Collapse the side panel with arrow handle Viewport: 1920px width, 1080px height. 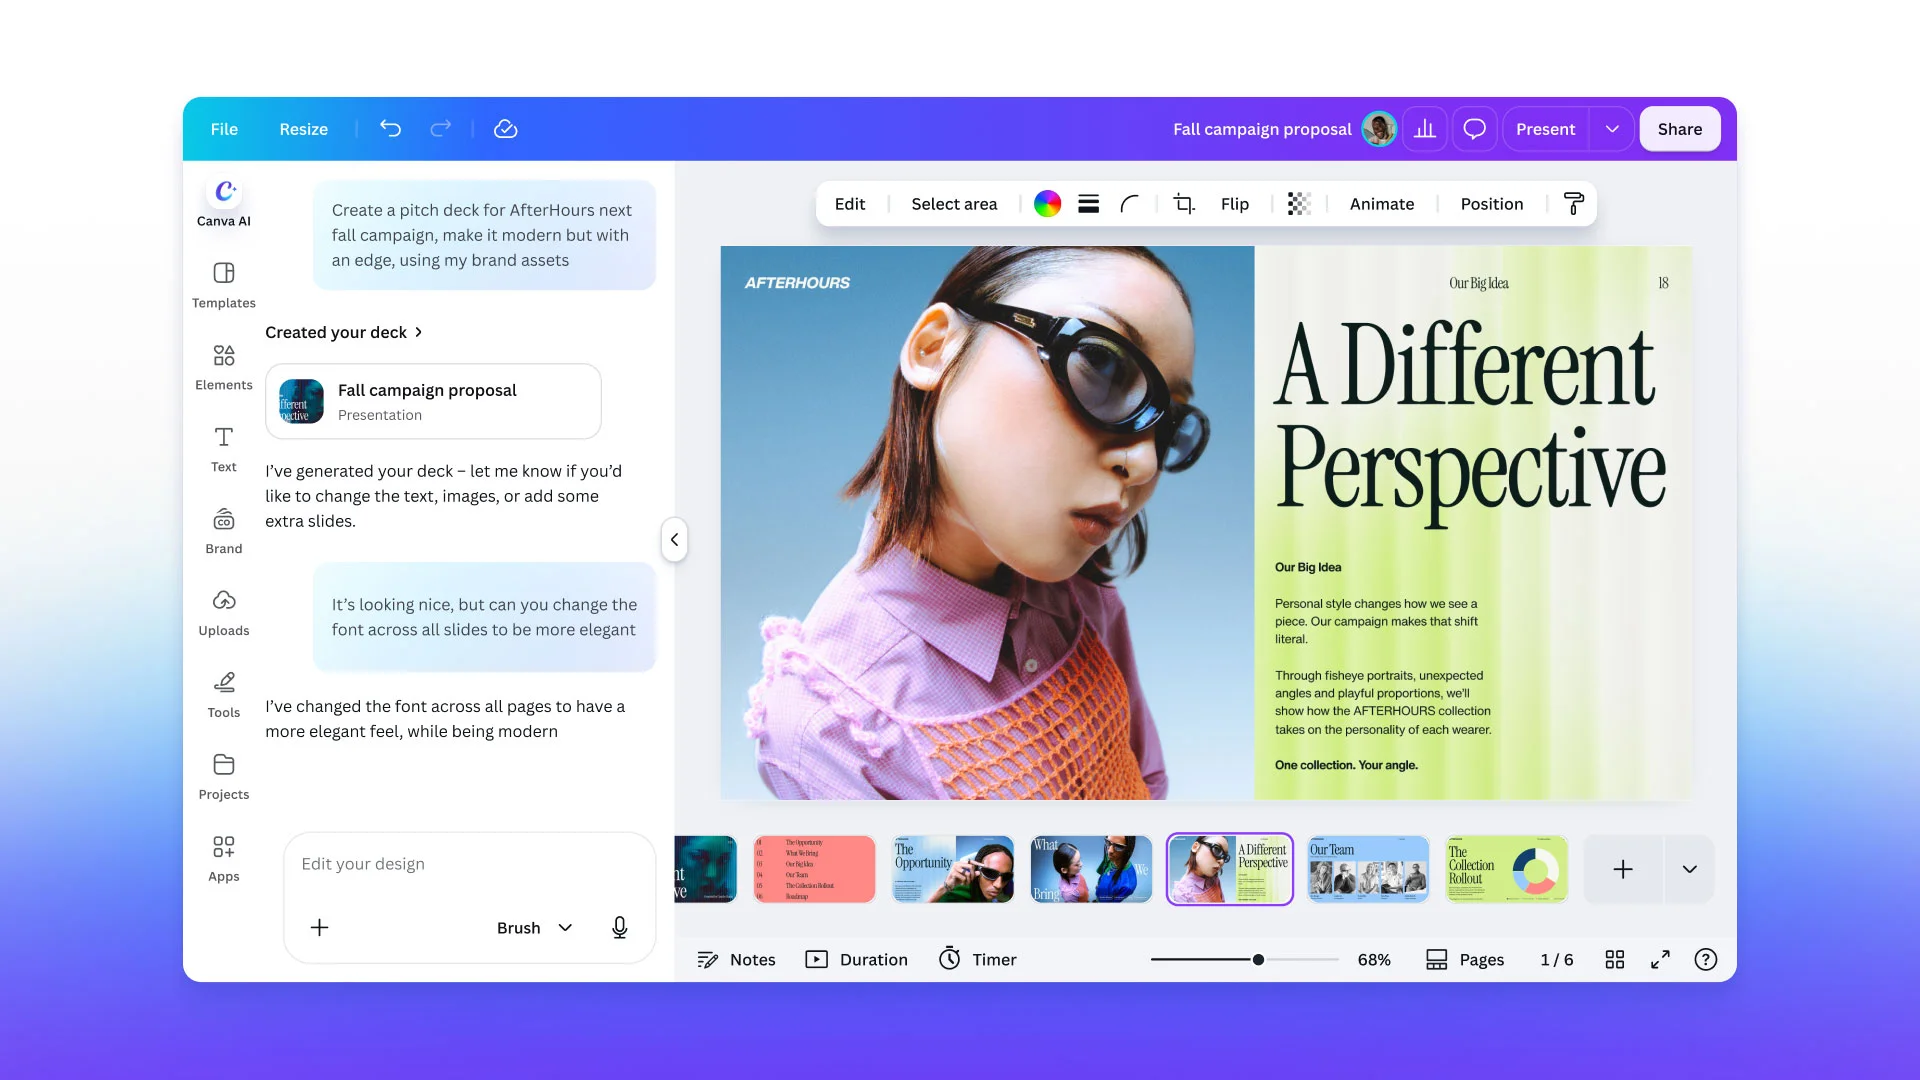[675, 540]
